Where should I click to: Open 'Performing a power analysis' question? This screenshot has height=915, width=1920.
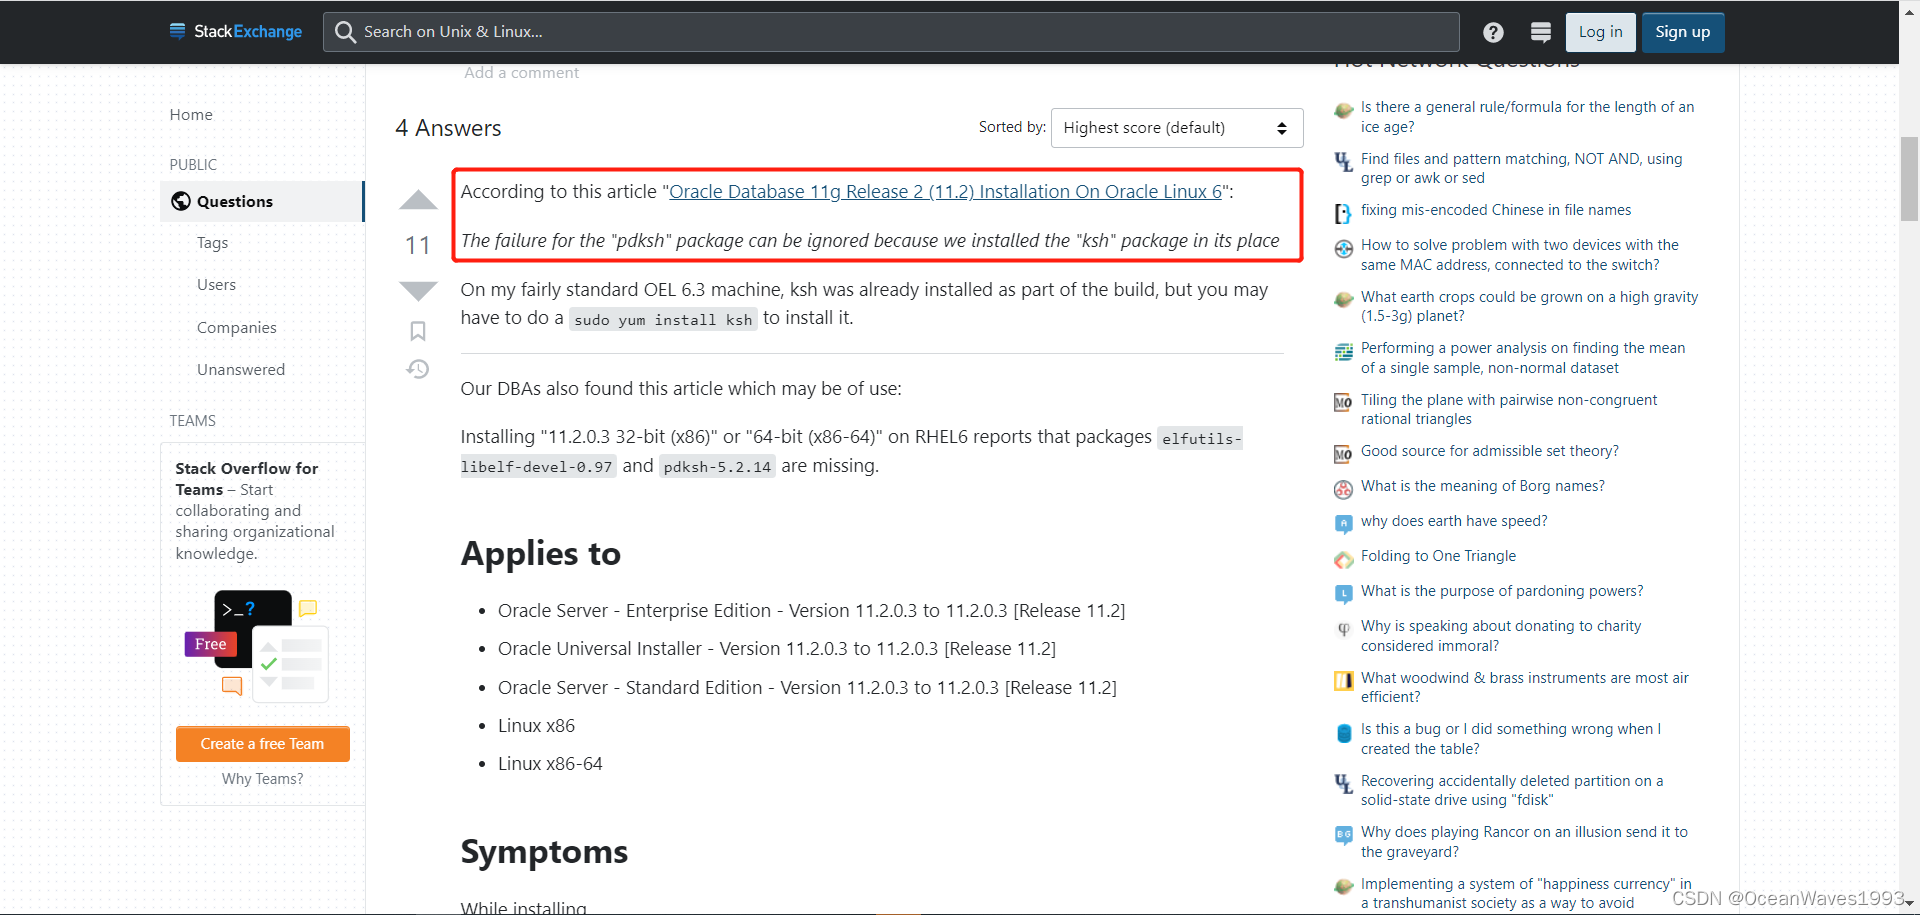coord(1522,358)
